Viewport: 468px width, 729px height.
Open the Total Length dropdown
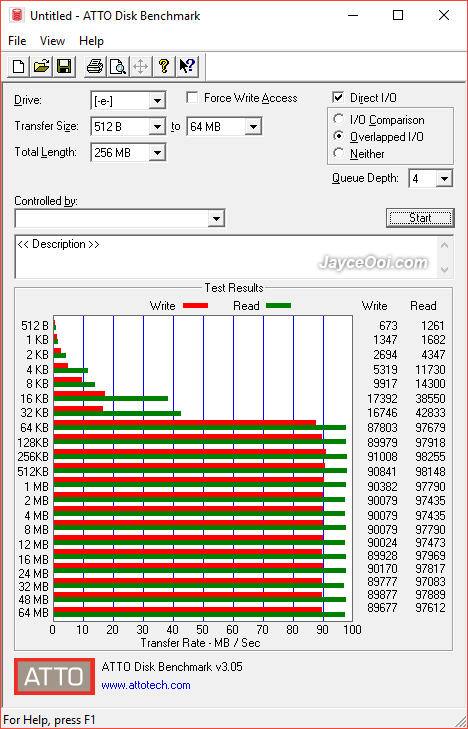point(158,152)
